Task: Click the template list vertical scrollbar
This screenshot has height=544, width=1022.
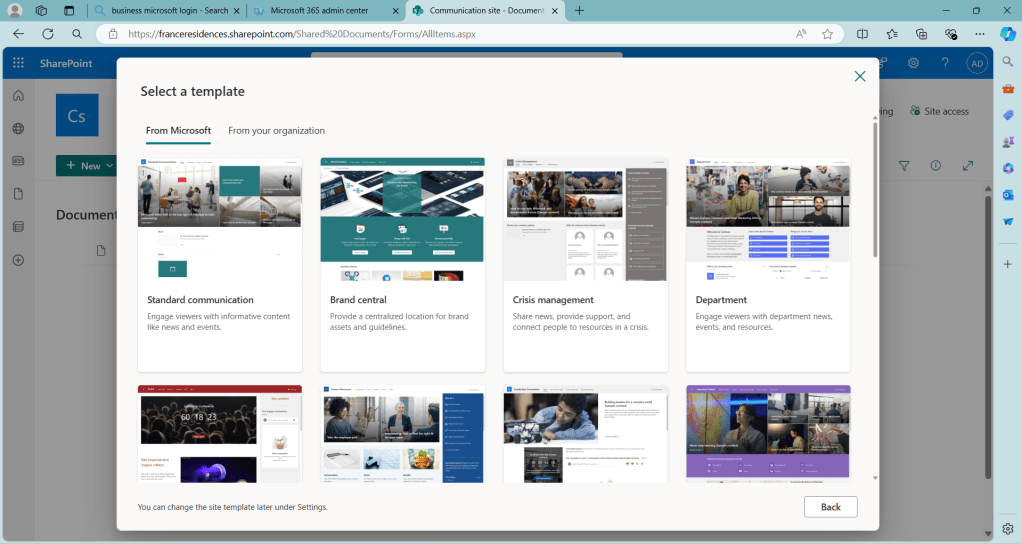Action: coord(875,190)
